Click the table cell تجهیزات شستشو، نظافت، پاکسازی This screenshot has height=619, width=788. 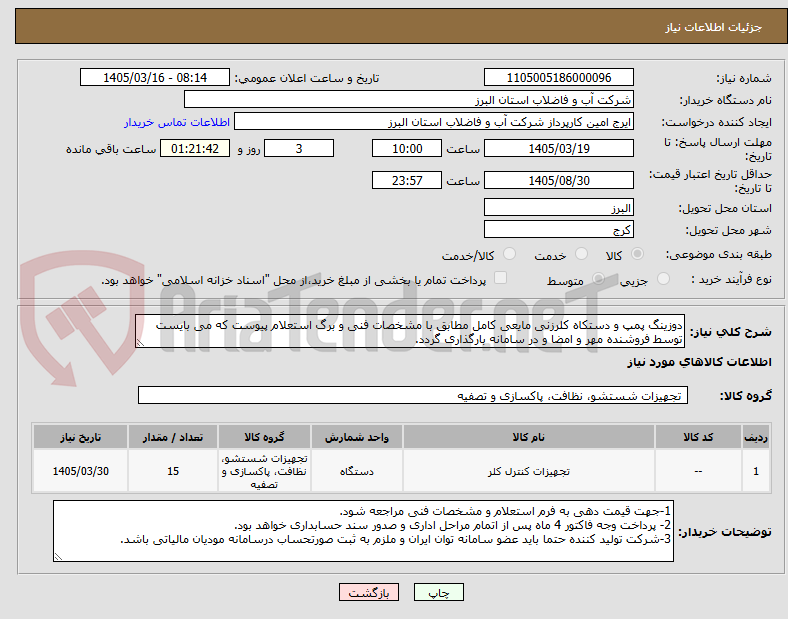click(264, 471)
